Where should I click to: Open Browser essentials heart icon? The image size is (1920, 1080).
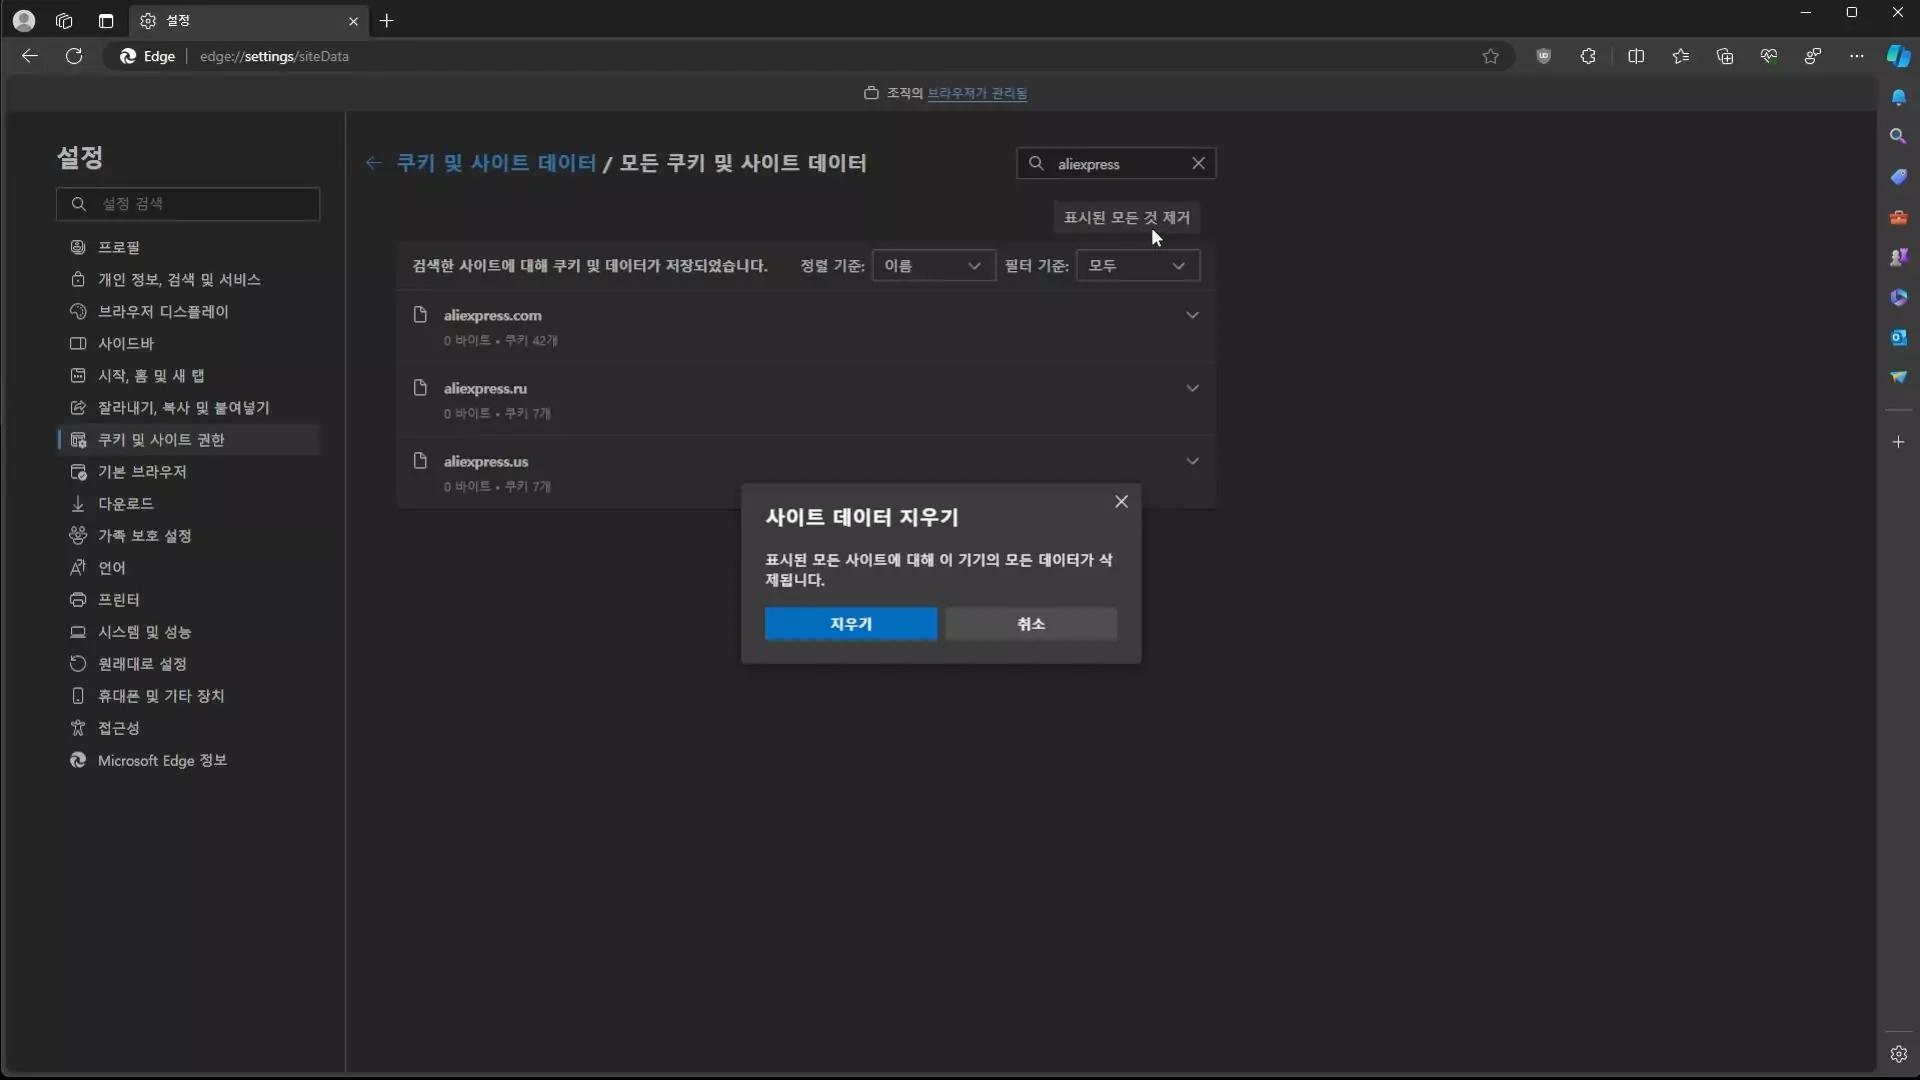[1769, 57]
